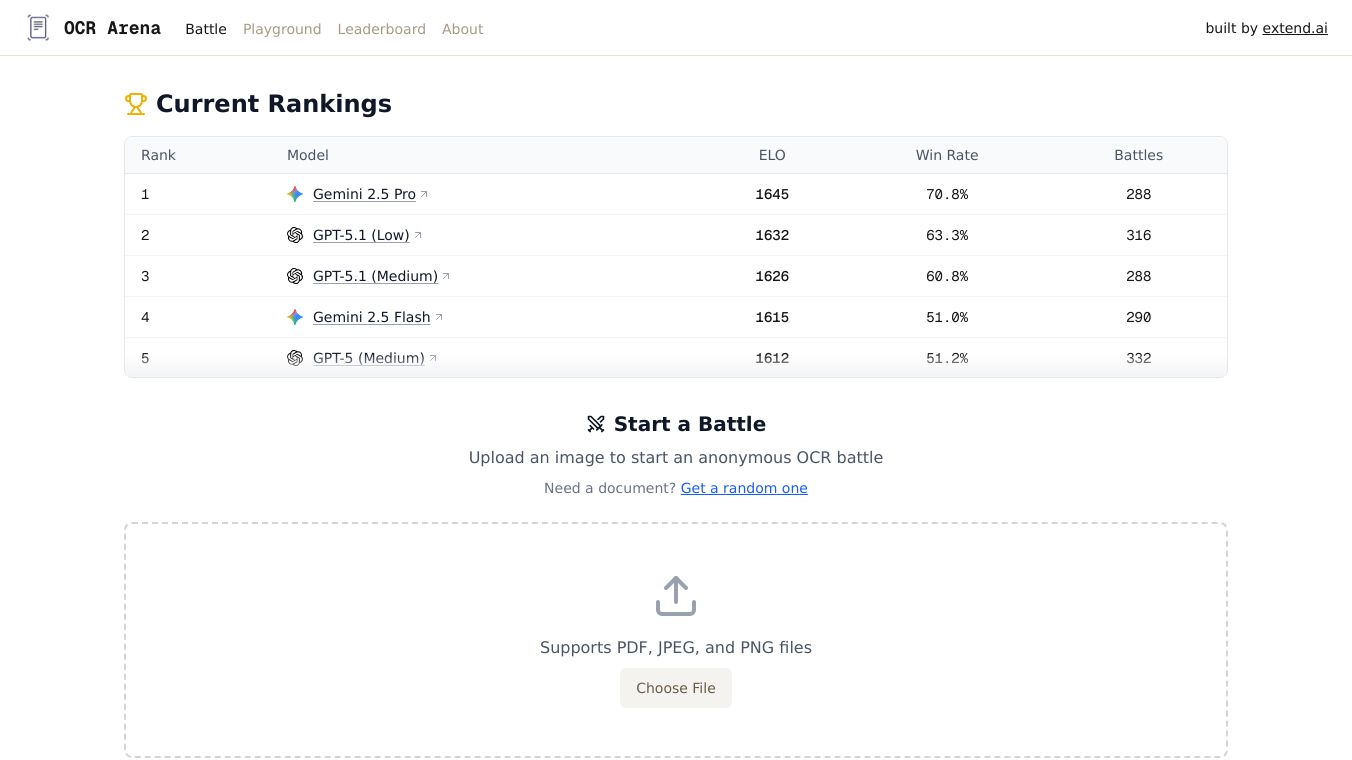1352x760 pixels.
Task: Click the ELO value 1632
Action: point(772,235)
